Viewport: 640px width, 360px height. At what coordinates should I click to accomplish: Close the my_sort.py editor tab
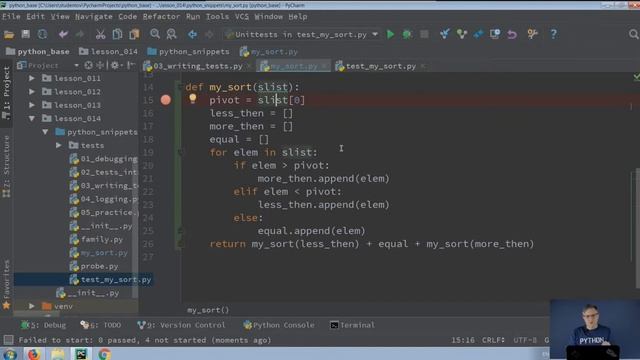(324, 66)
